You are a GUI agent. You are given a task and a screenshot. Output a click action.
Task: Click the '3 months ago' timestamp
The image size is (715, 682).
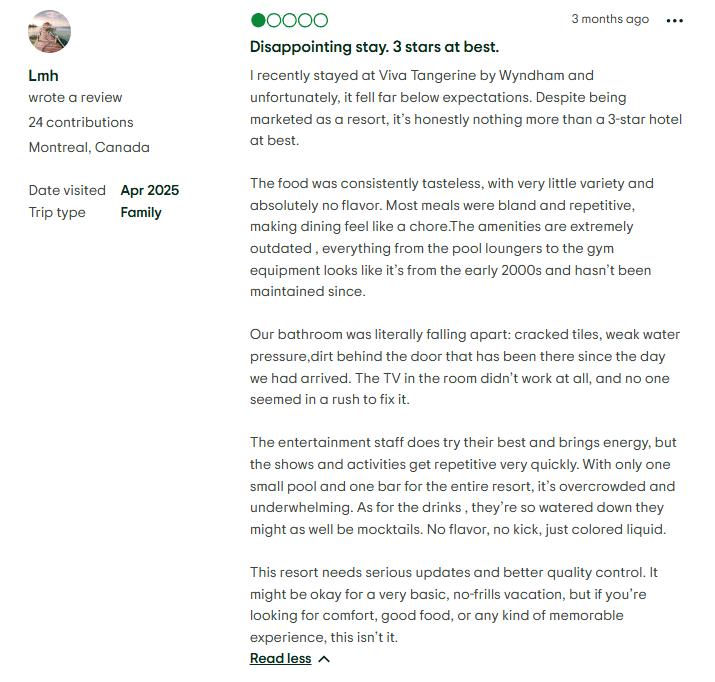pos(610,19)
